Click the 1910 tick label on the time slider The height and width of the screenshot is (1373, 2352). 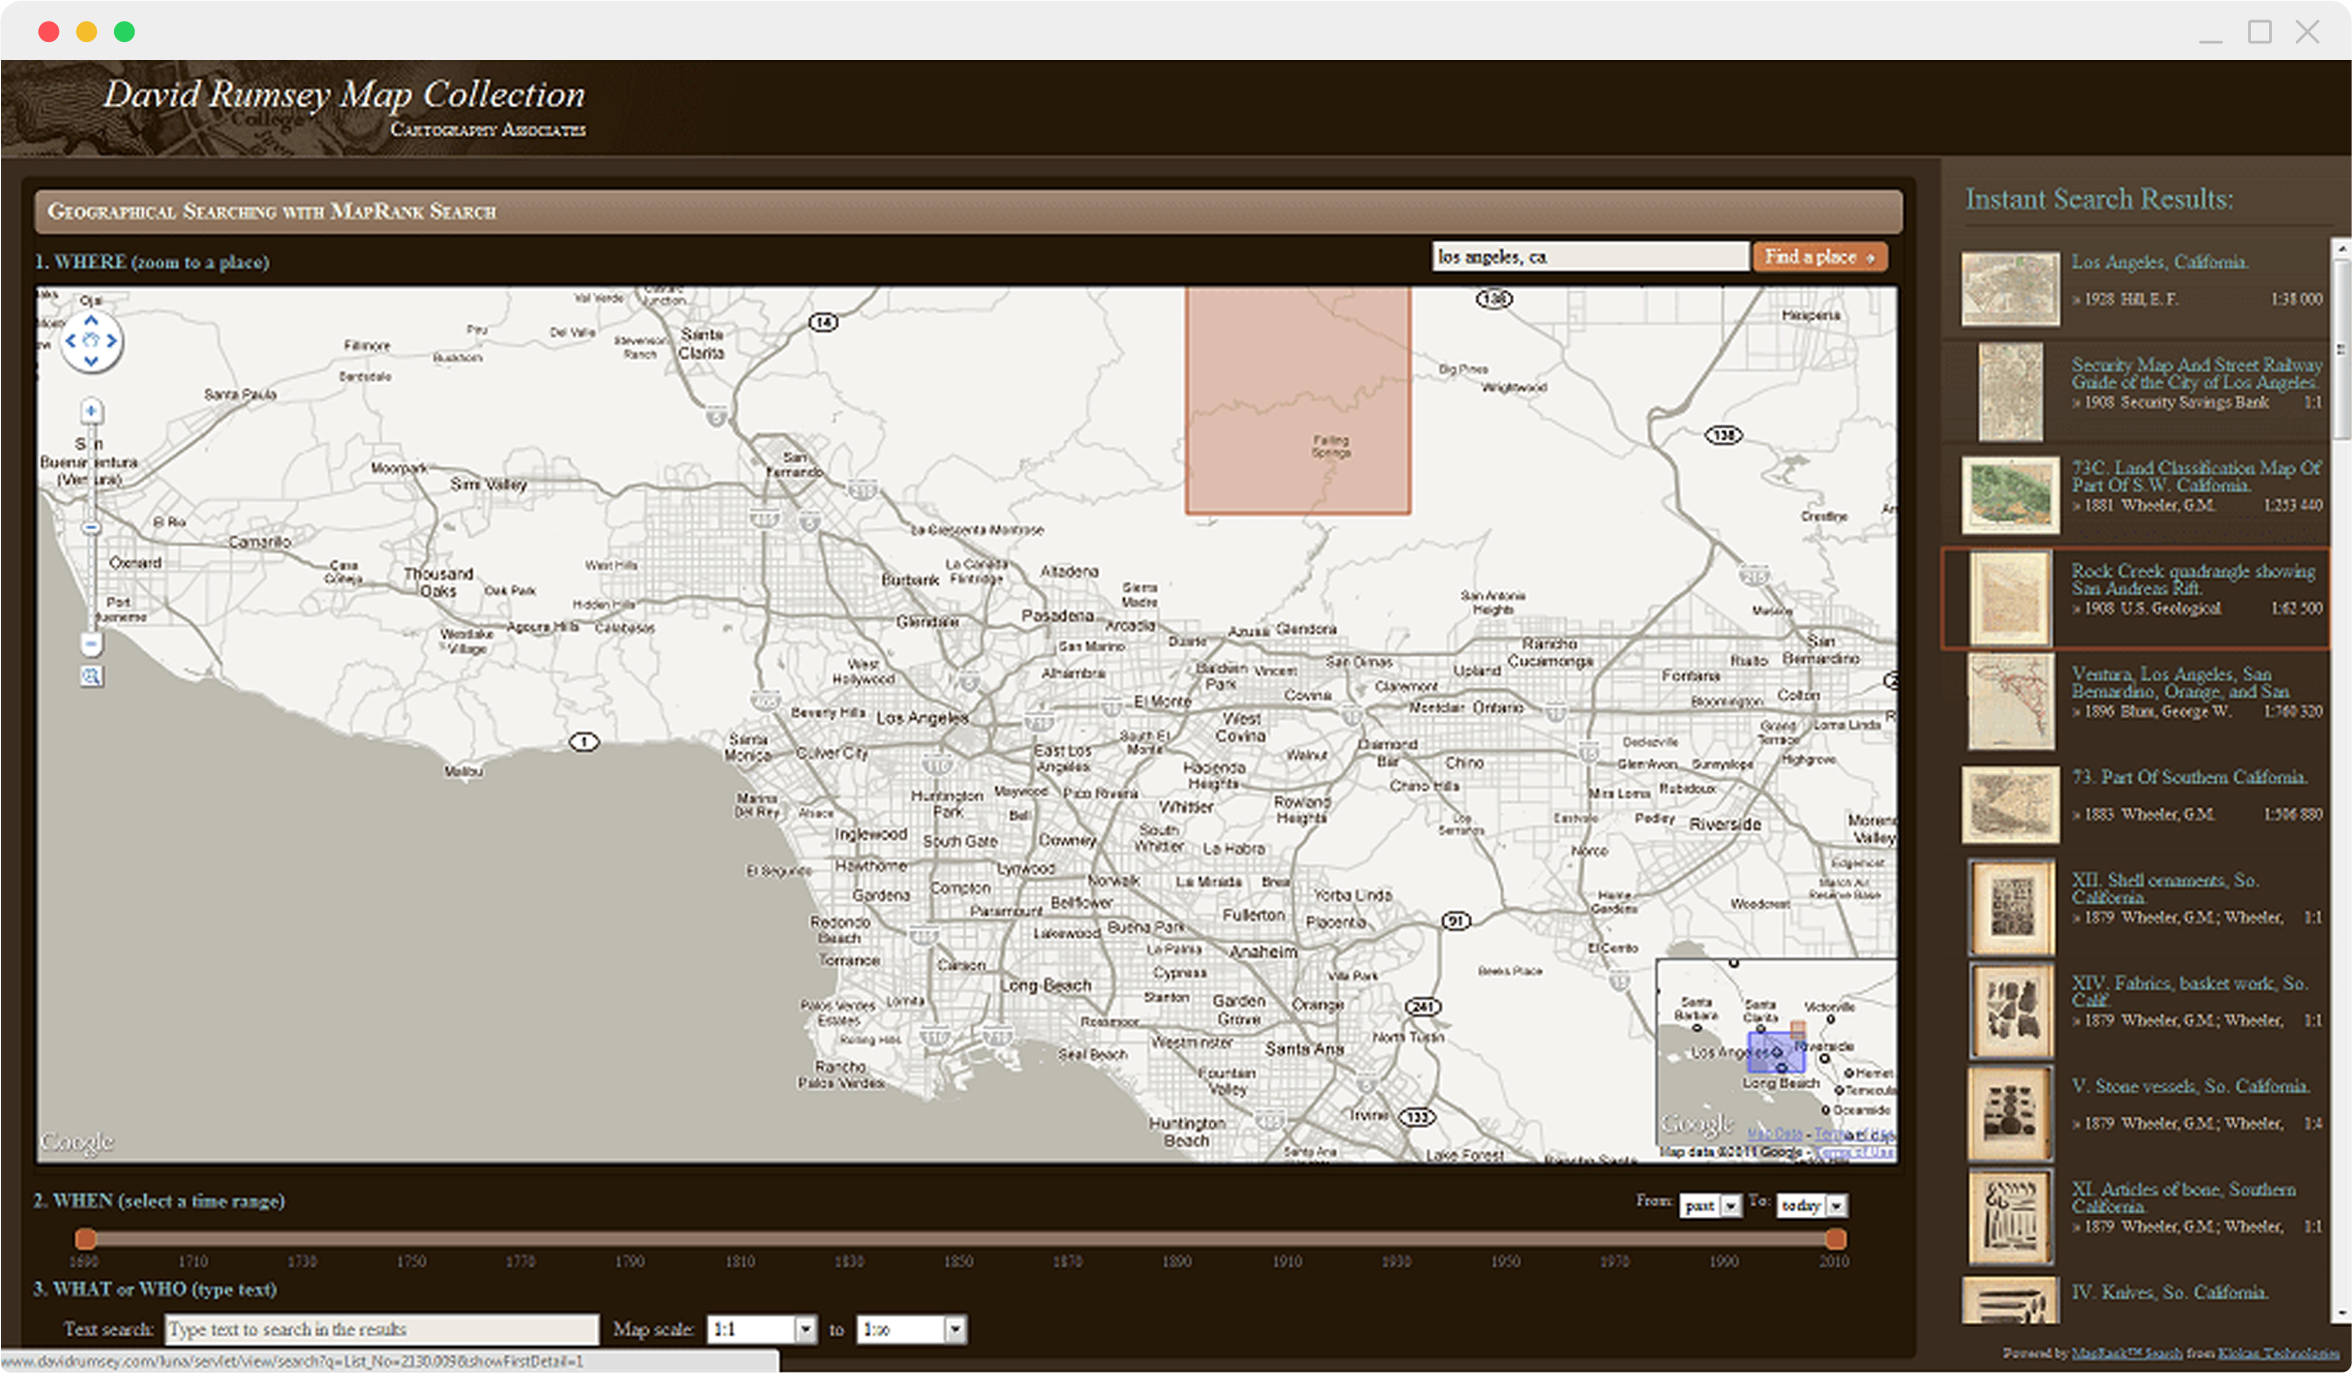1287,1262
